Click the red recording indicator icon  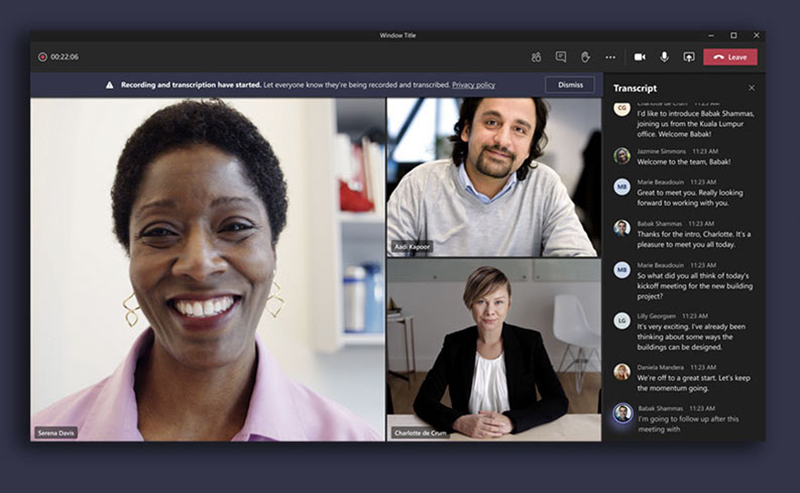[x=42, y=57]
